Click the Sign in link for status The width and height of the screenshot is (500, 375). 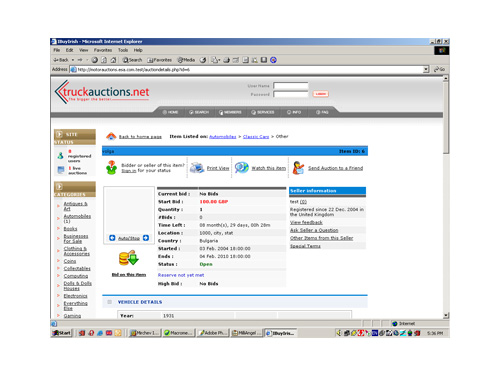point(129,171)
